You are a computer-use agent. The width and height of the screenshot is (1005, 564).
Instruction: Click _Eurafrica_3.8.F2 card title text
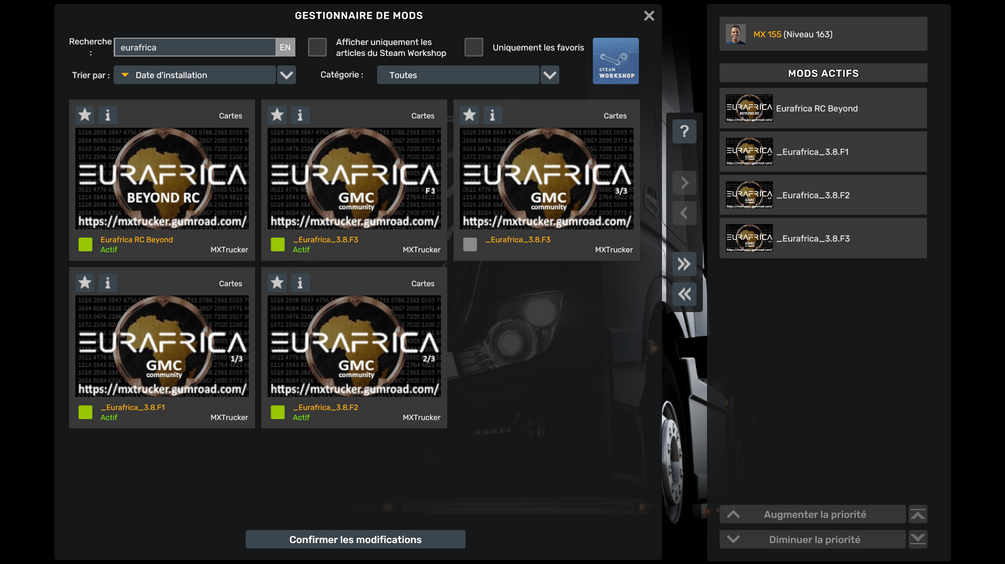coord(326,407)
